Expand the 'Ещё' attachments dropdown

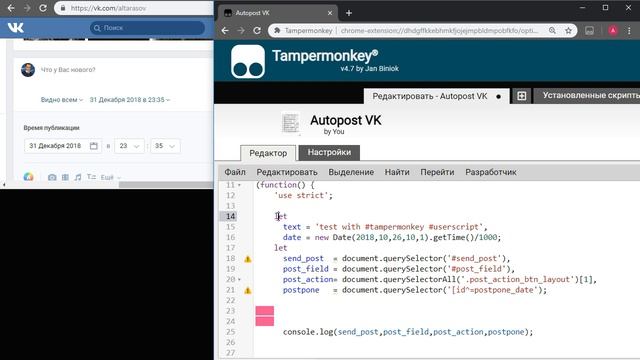point(111,177)
